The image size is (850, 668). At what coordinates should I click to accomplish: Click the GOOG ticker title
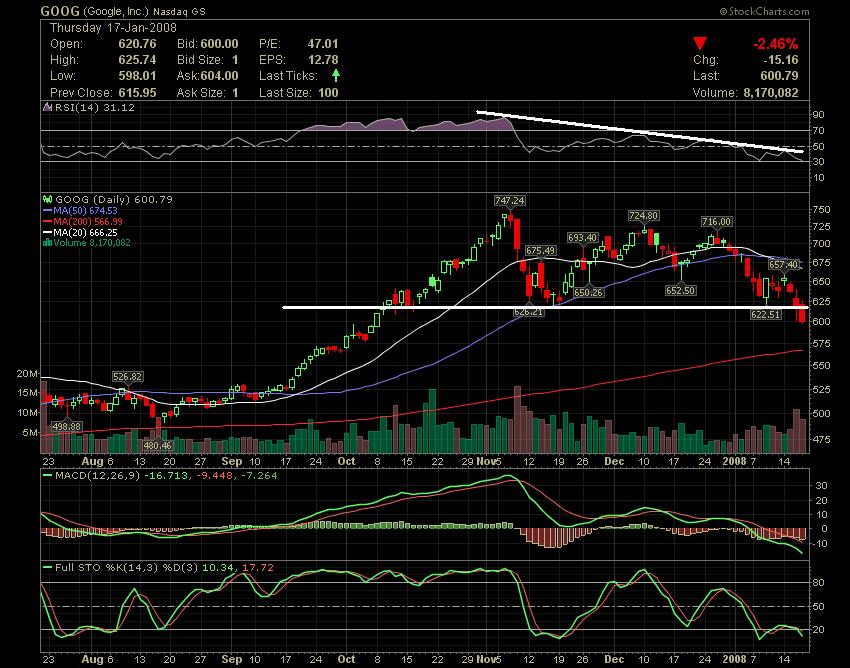point(60,11)
